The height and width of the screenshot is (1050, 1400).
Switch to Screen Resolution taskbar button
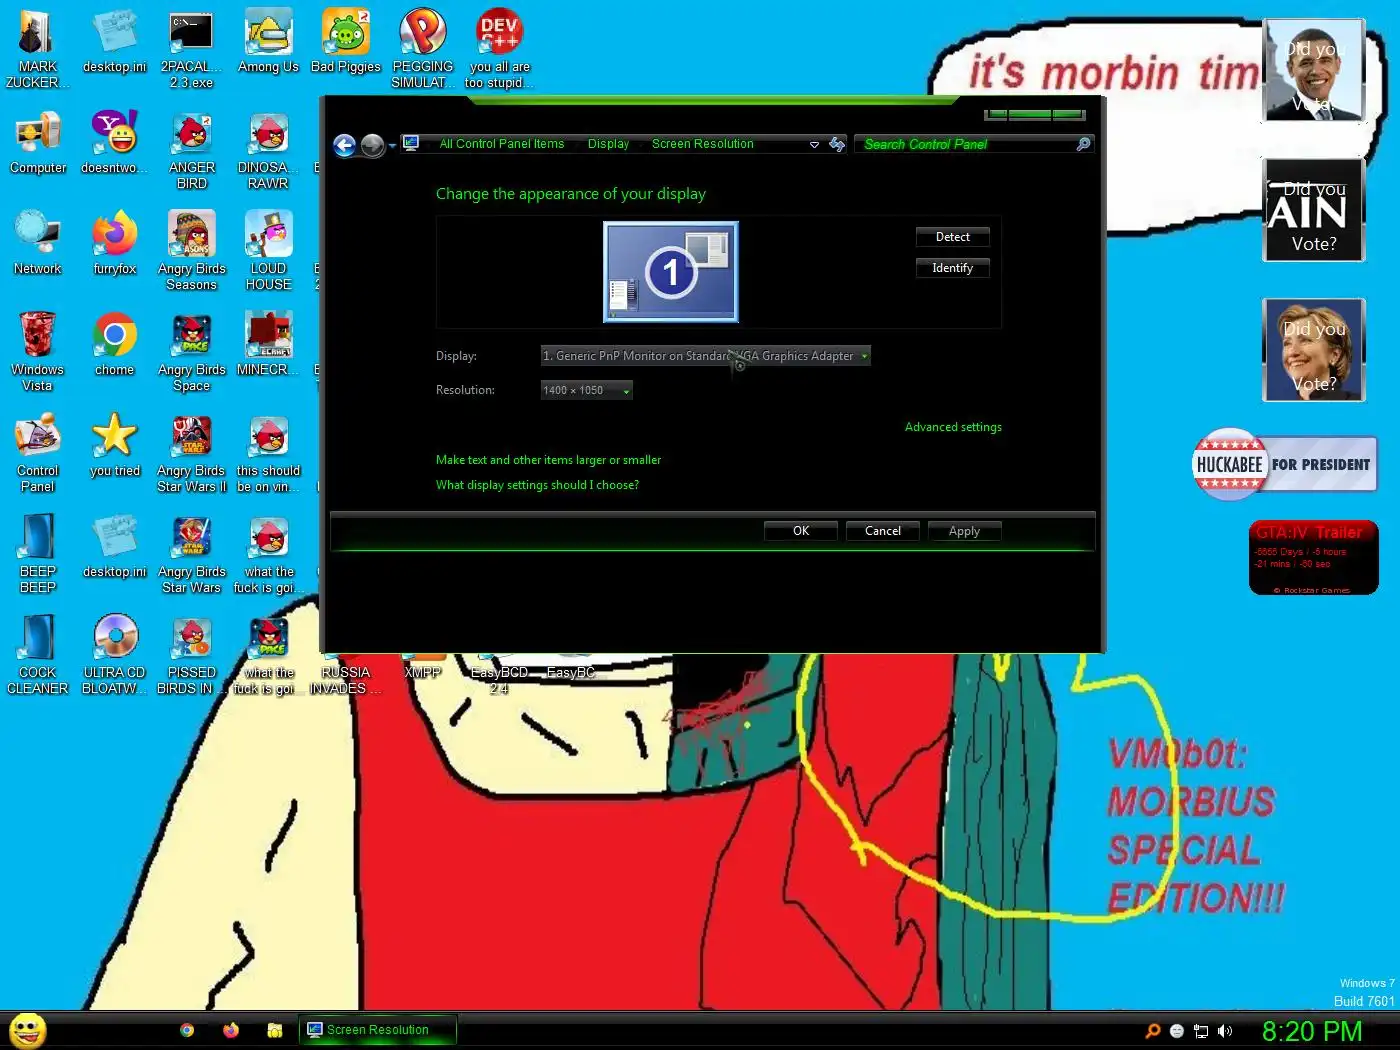pyautogui.click(x=378, y=1030)
